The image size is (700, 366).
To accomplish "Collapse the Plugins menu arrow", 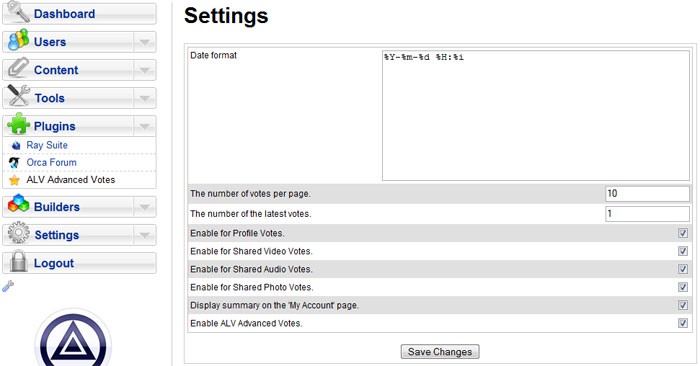I will (x=144, y=126).
